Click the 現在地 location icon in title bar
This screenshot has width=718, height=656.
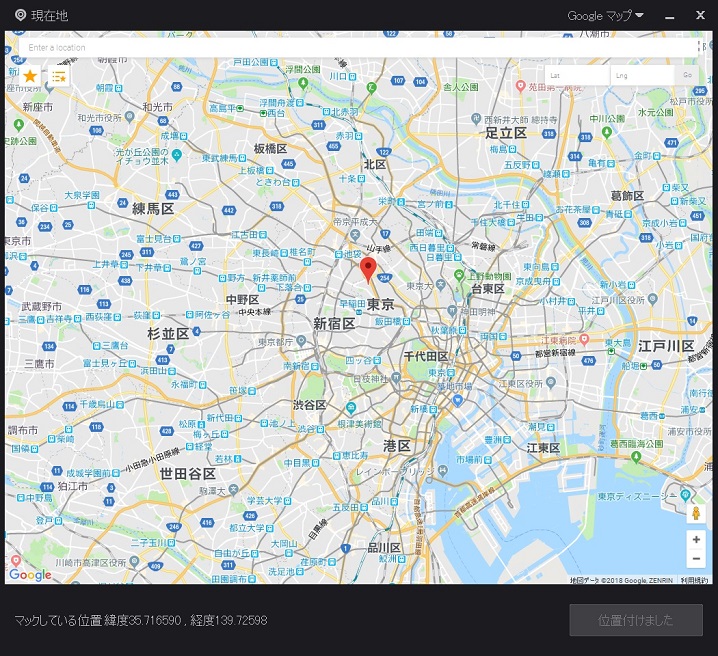point(20,15)
